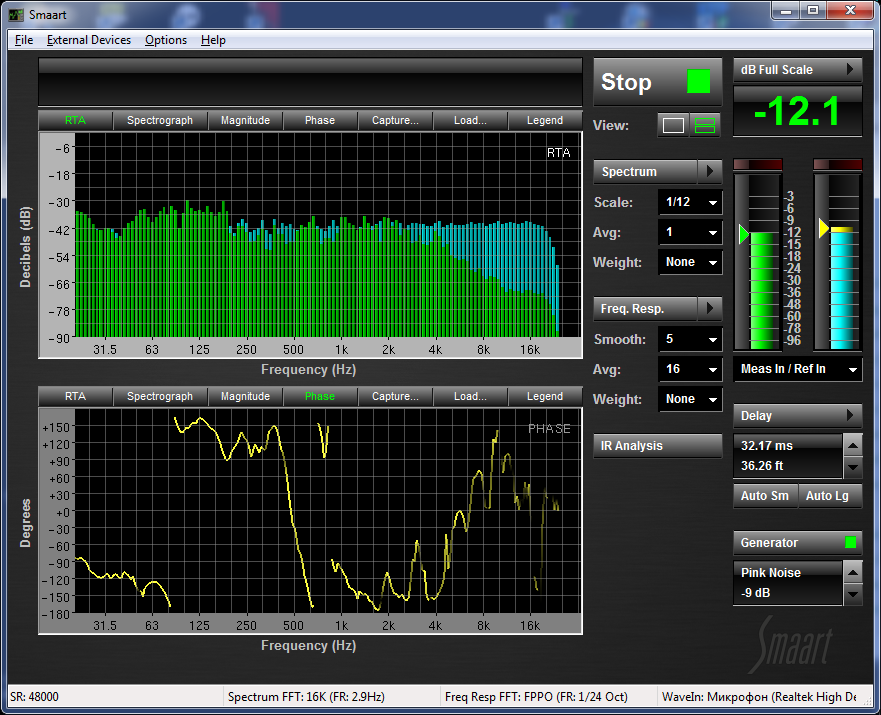The image size is (881, 715).
Task: Switch to the split two-pane view icon
Action: [x=706, y=126]
